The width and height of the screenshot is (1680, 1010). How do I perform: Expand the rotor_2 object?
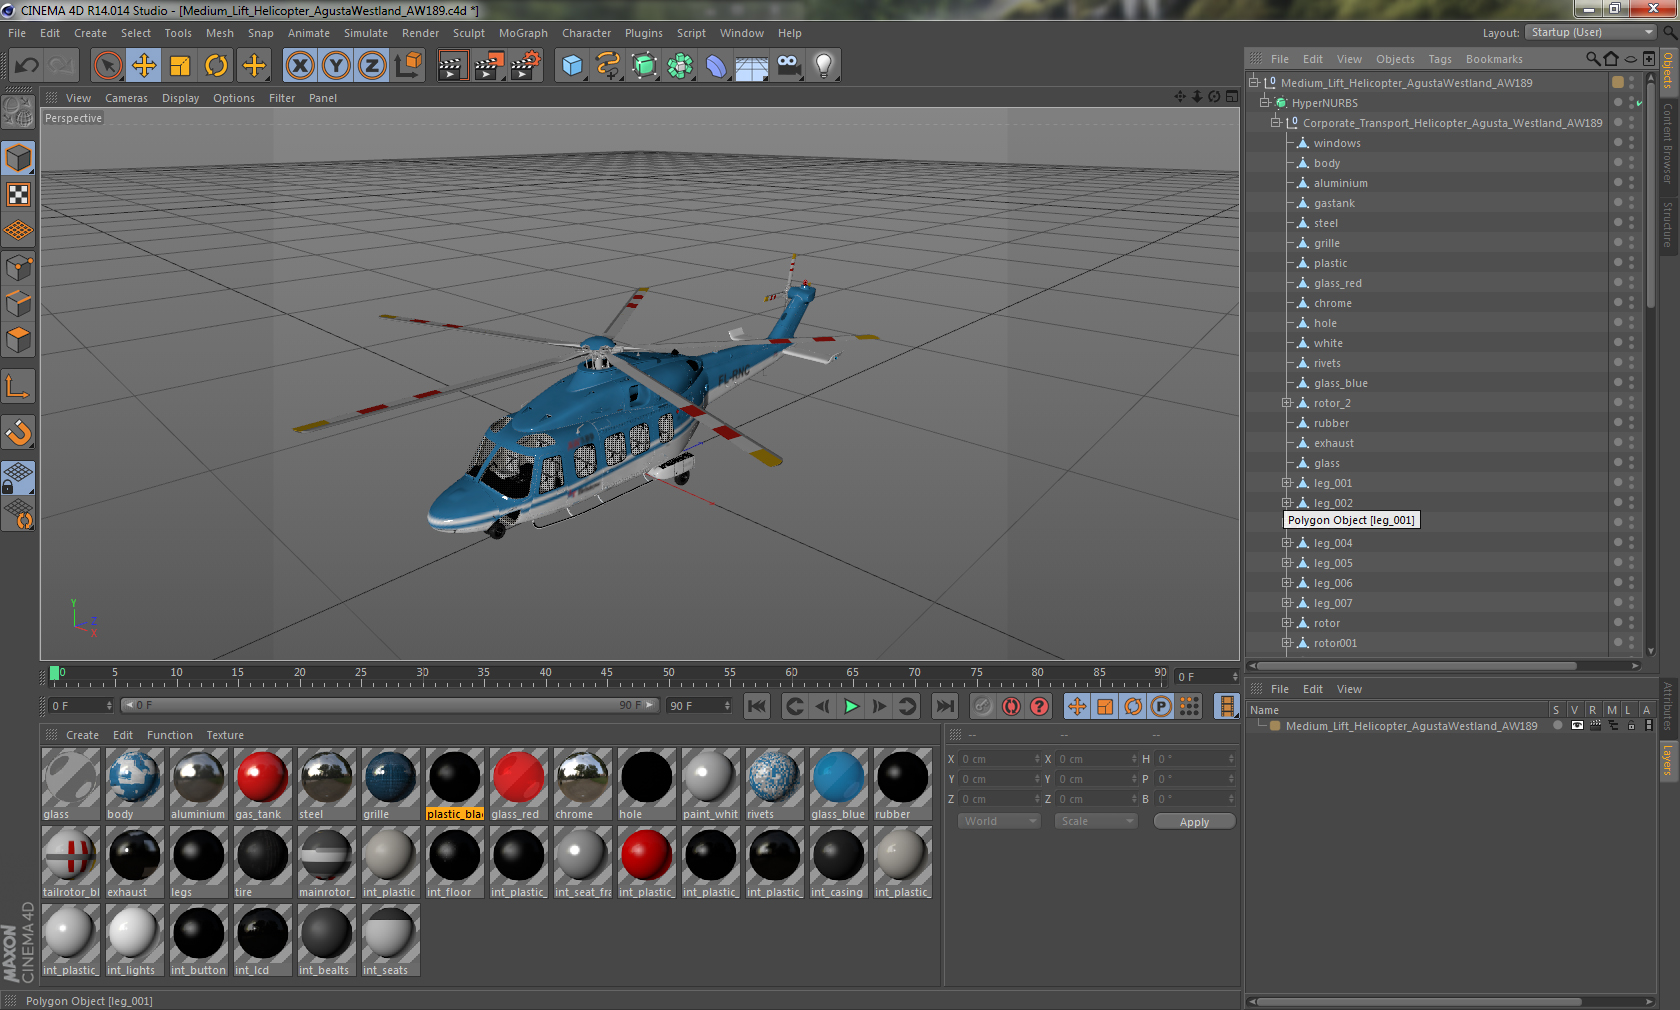click(x=1287, y=402)
